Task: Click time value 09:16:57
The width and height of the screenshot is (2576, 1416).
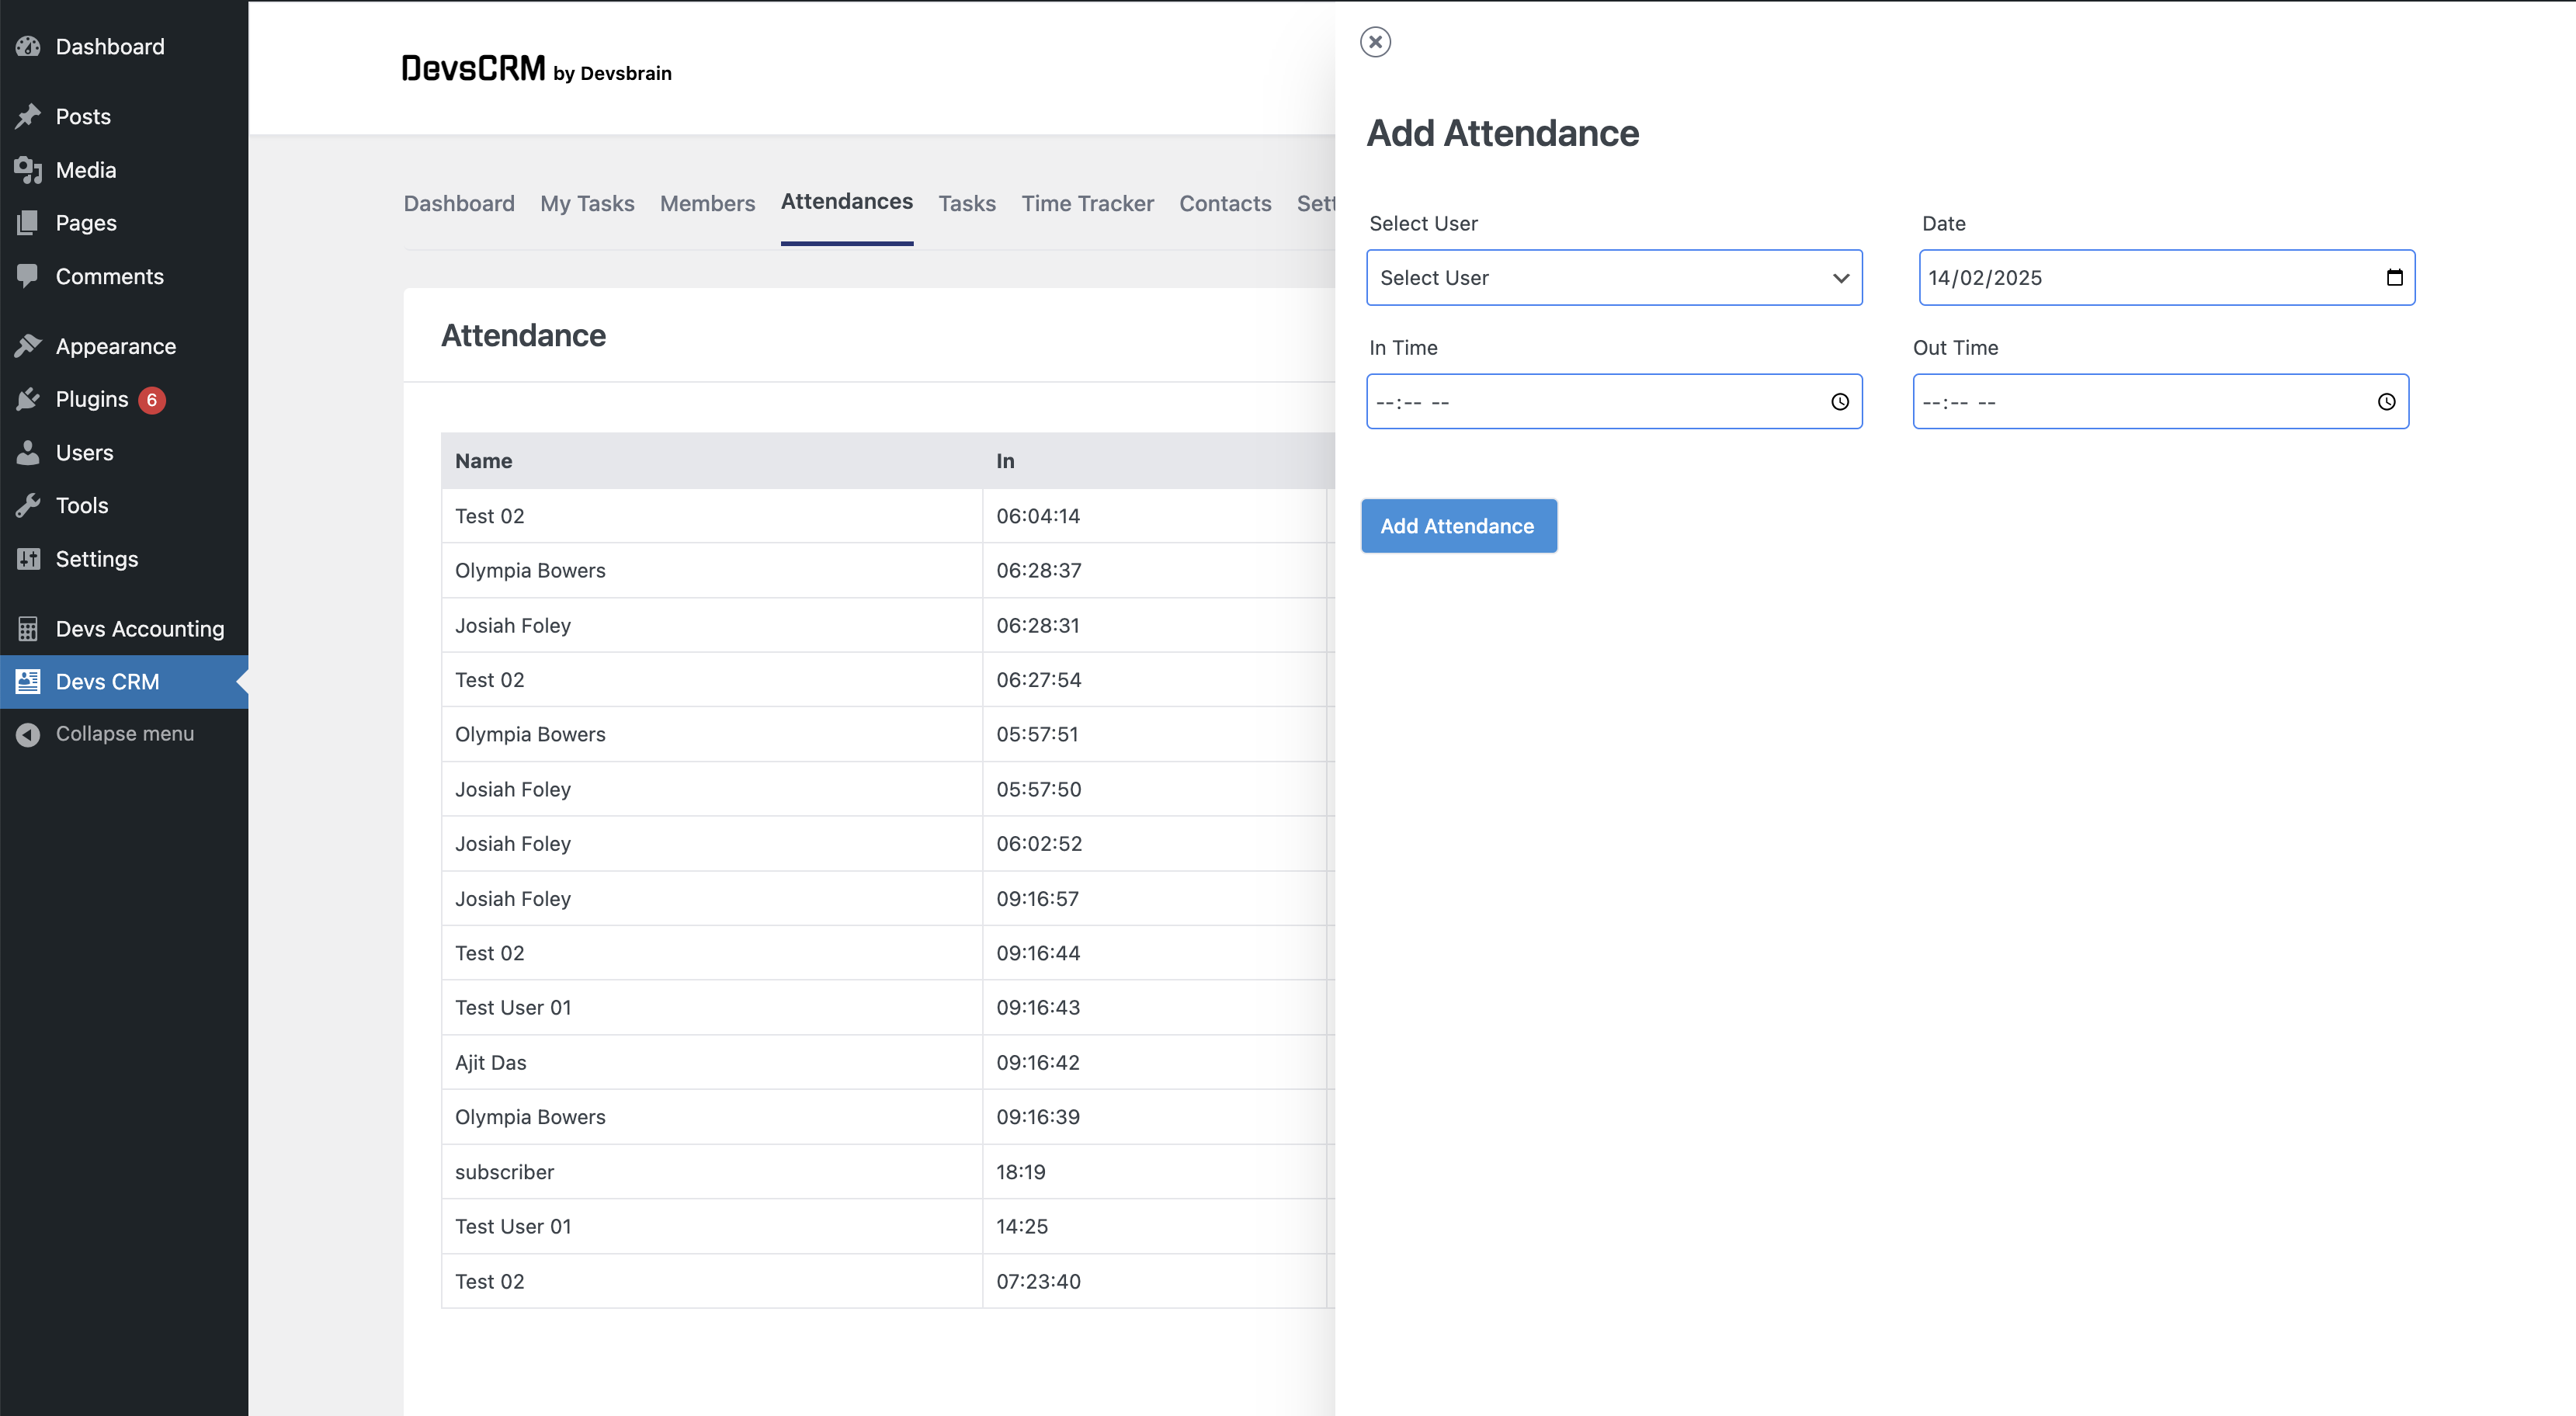Action: coord(1037,899)
